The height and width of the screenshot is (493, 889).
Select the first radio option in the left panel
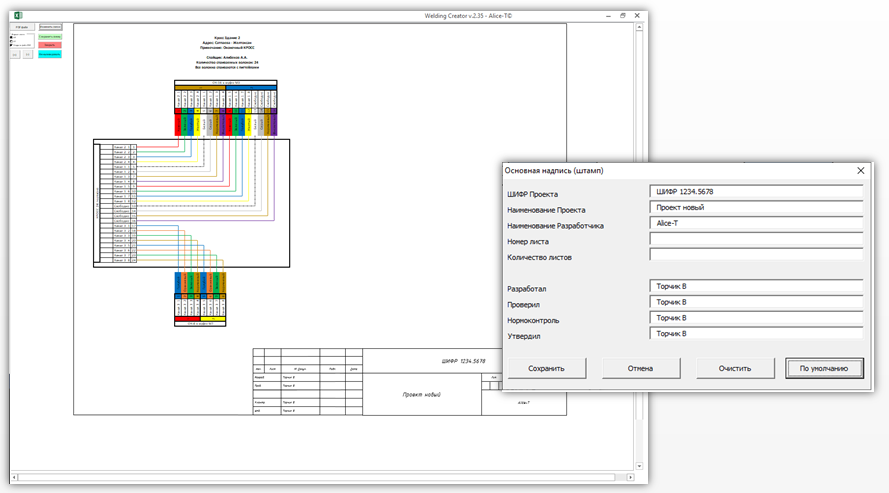[x=11, y=37]
